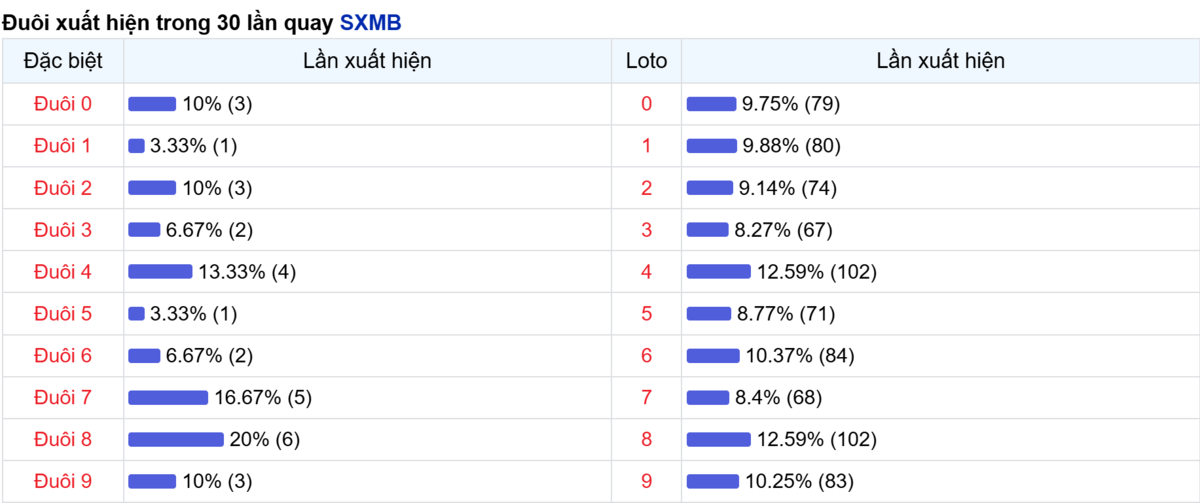This screenshot has height=503, width=1200.
Task: Click the Loto column header
Action: pos(646,61)
